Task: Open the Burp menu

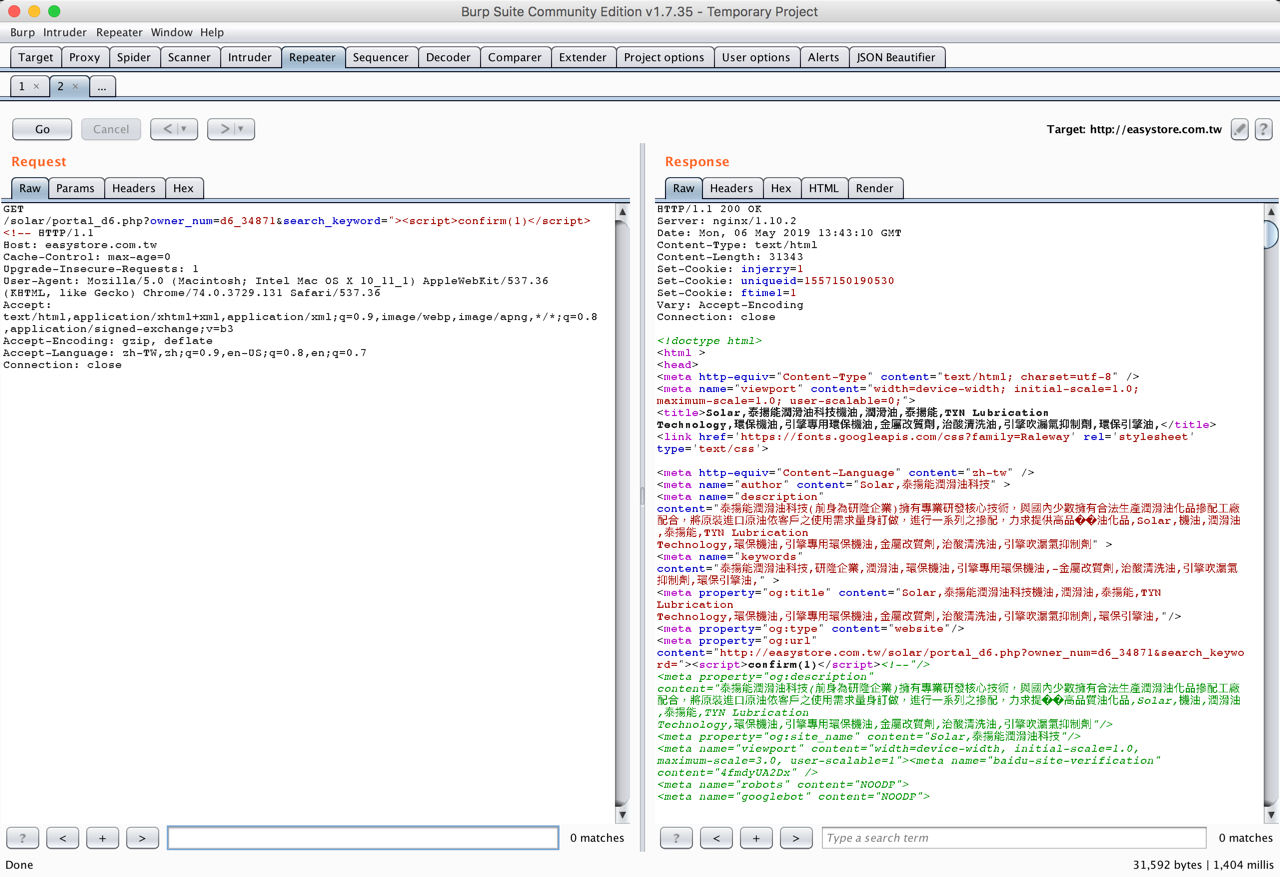Action: click(x=22, y=32)
